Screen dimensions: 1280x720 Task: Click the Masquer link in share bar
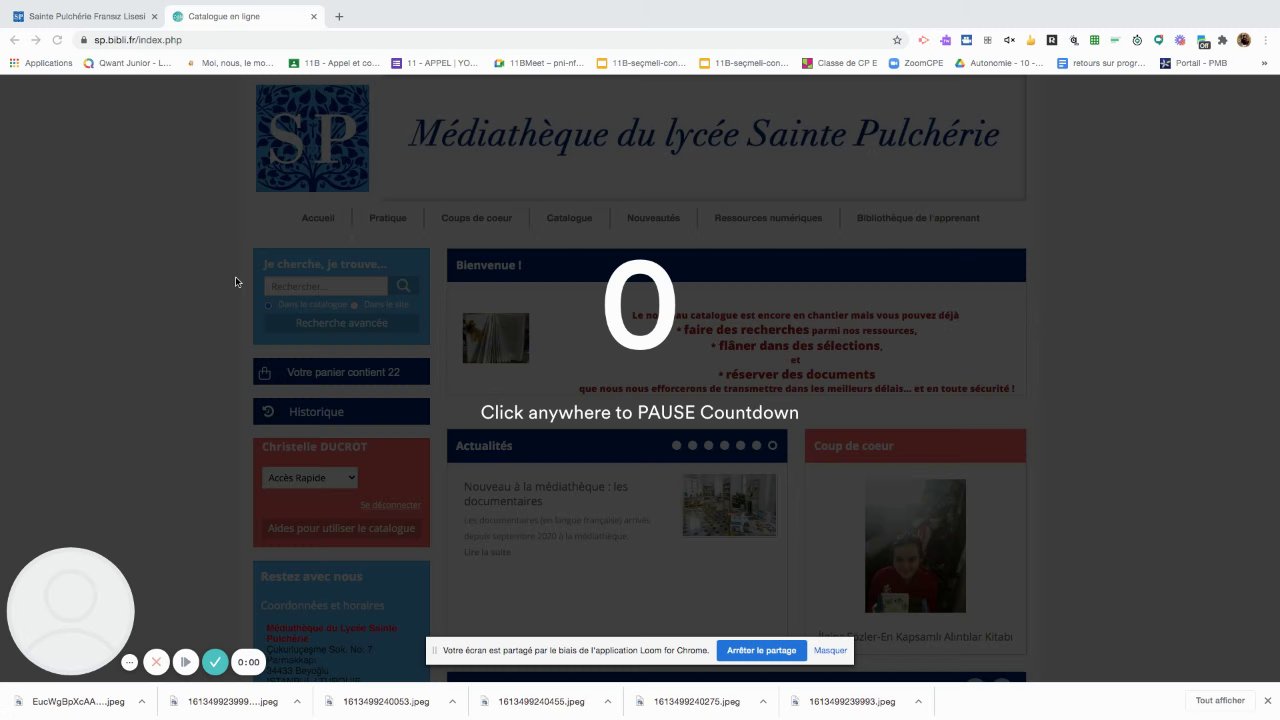(830, 650)
